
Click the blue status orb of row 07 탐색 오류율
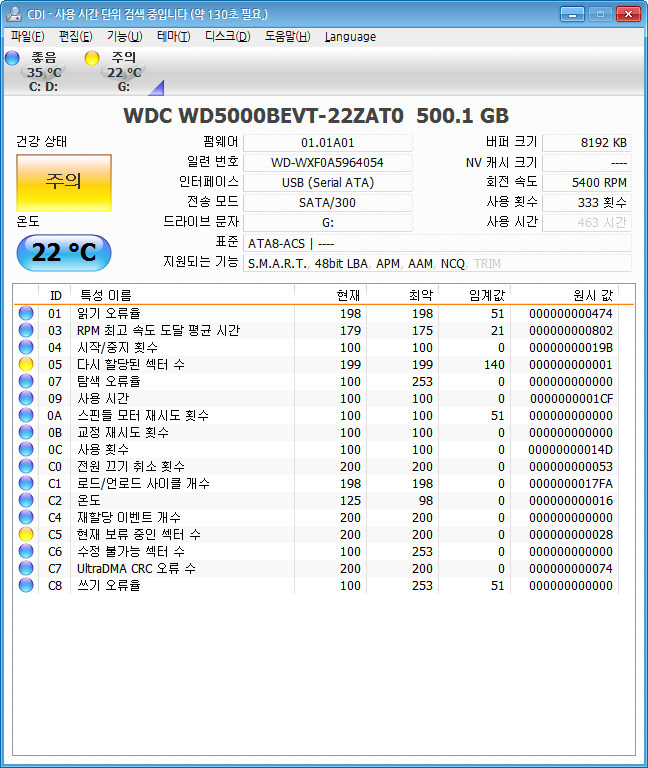pos(26,381)
